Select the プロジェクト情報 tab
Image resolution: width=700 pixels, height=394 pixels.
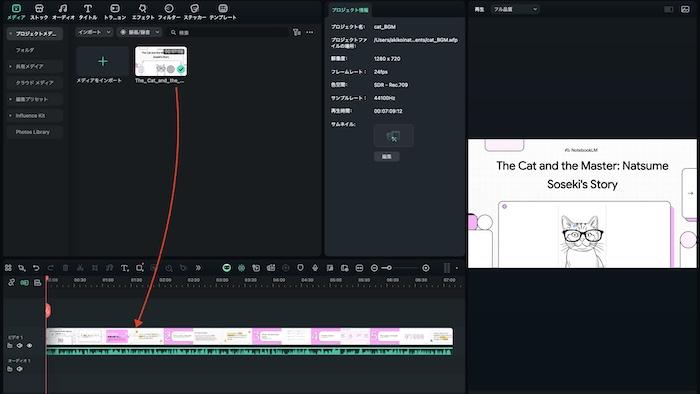(350, 10)
